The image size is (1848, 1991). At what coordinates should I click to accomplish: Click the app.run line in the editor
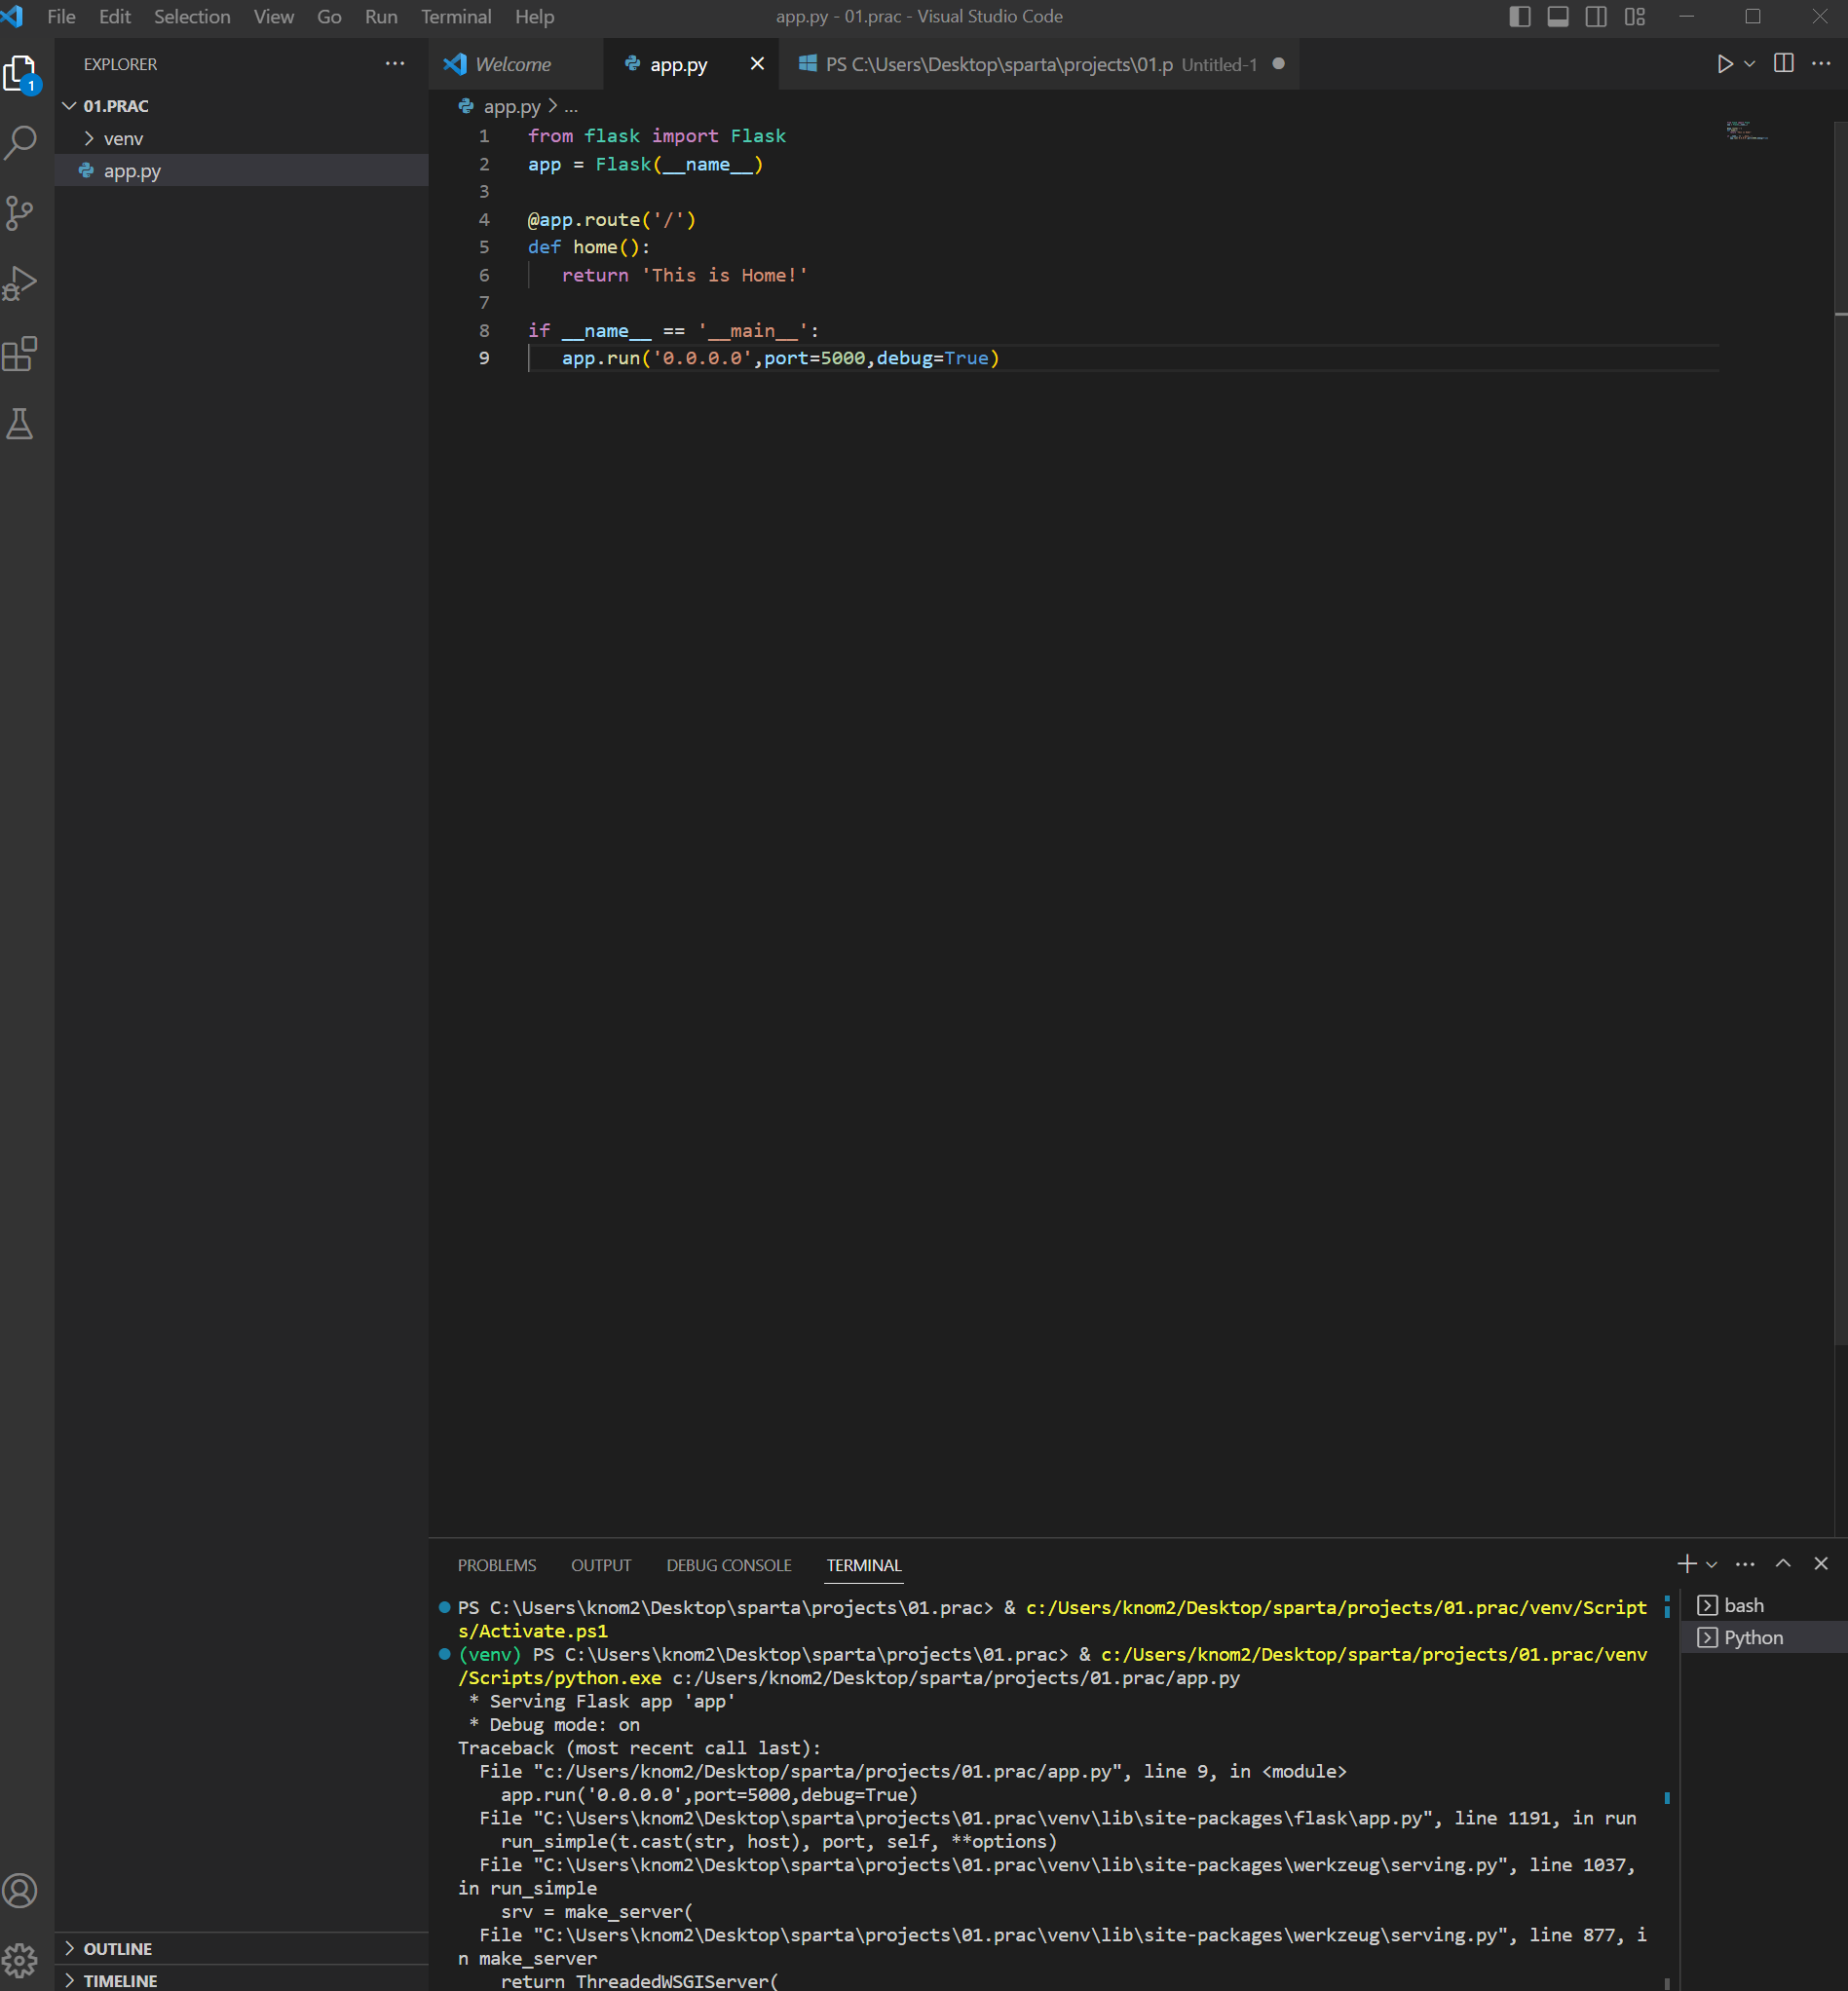781,358
